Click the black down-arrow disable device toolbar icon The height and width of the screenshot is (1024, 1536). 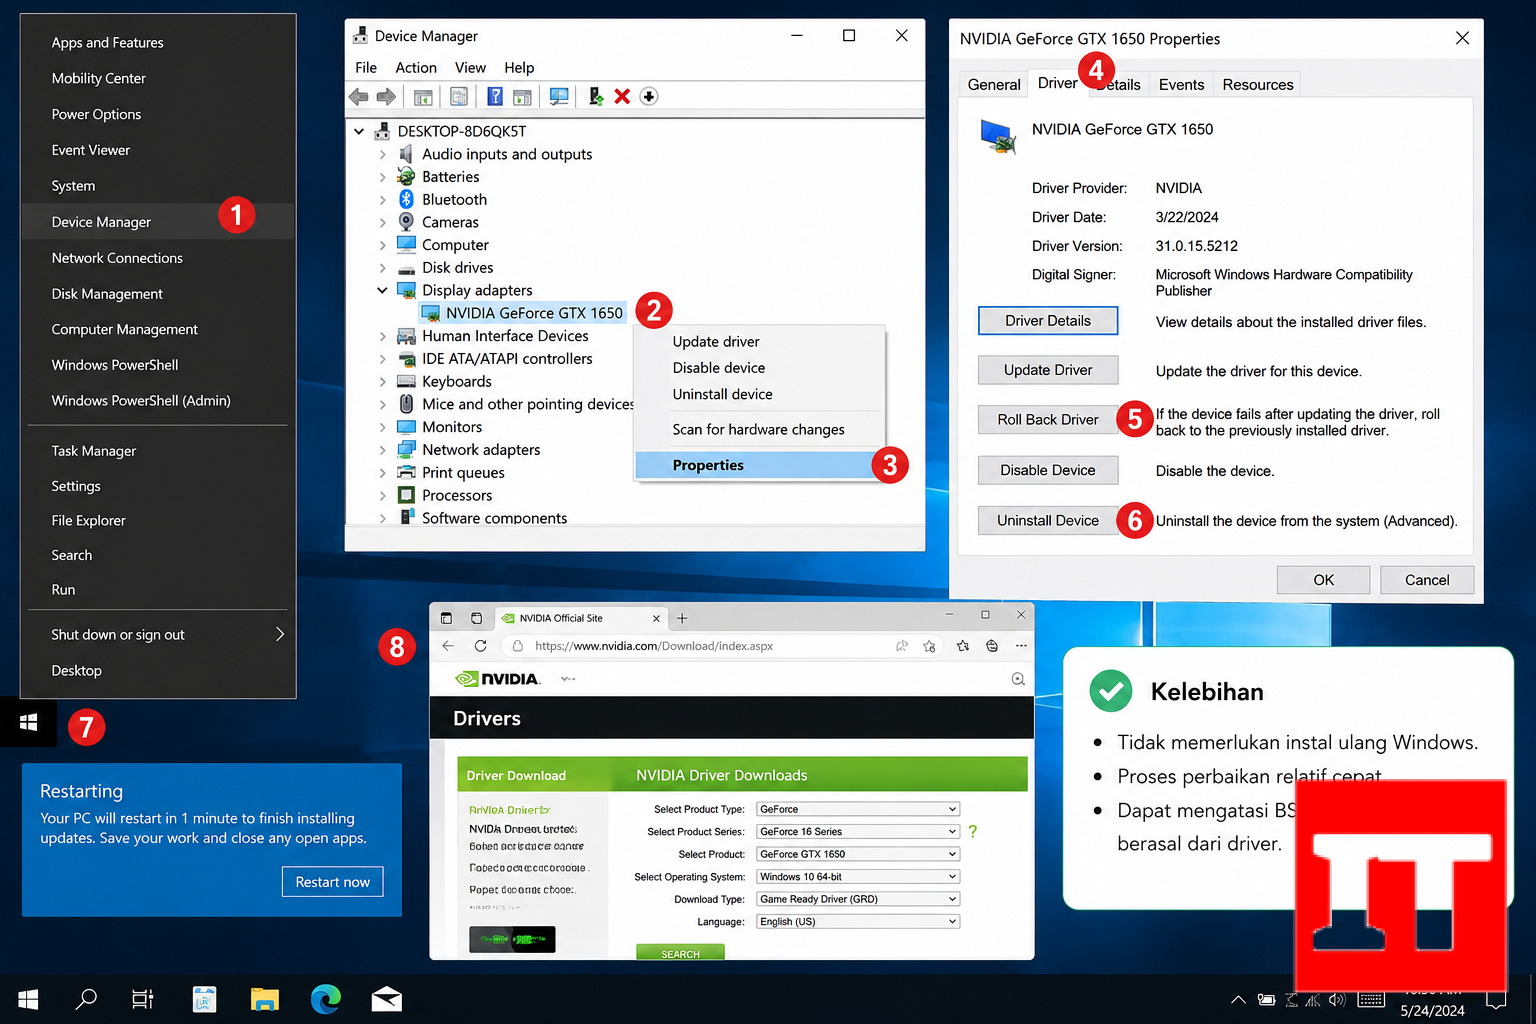[x=649, y=96]
